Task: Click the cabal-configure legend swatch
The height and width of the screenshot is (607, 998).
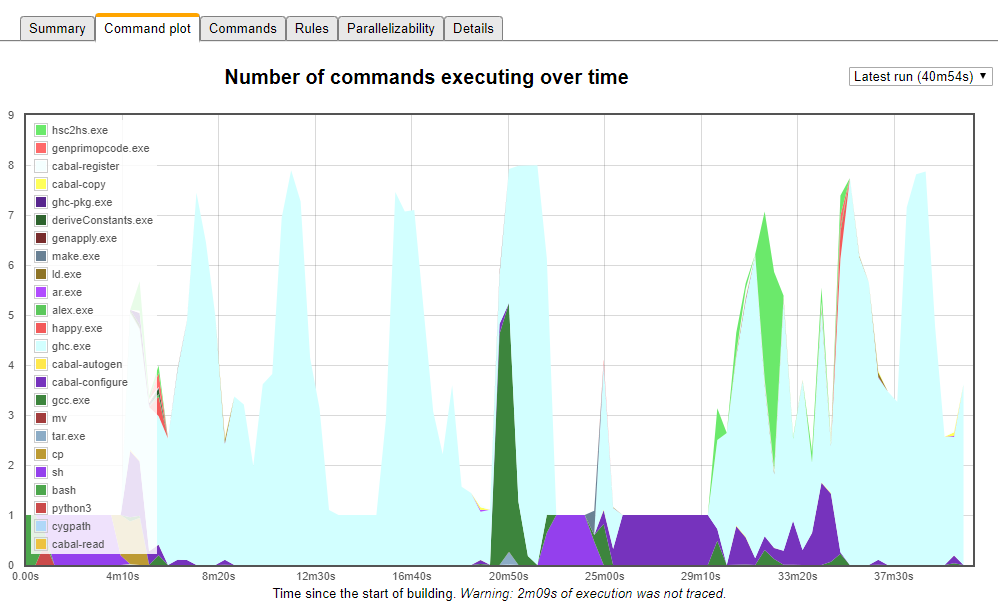Action: pyautogui.click(x=41, y=382)
